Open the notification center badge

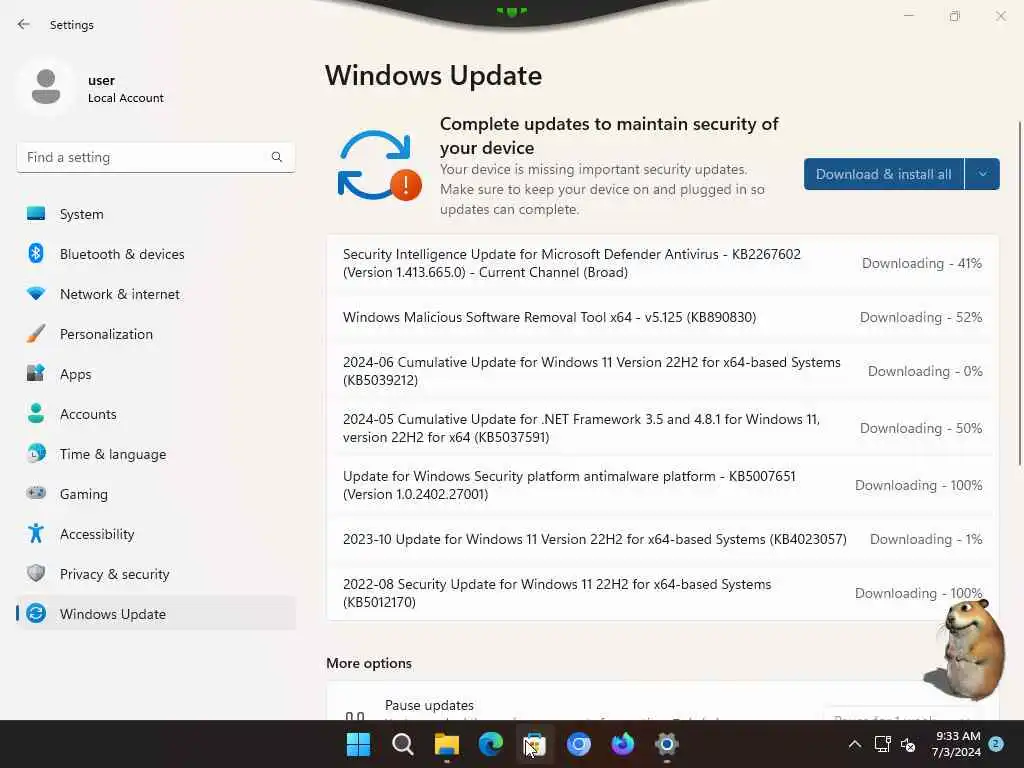(996, 744)
